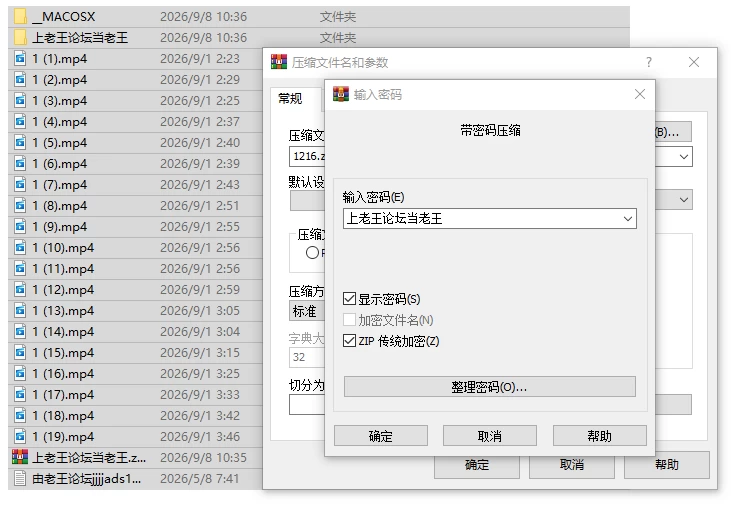Expand the password history dropdown arrow
The width and height of the screenshot is (731, 513).
(x=628, y=219)
